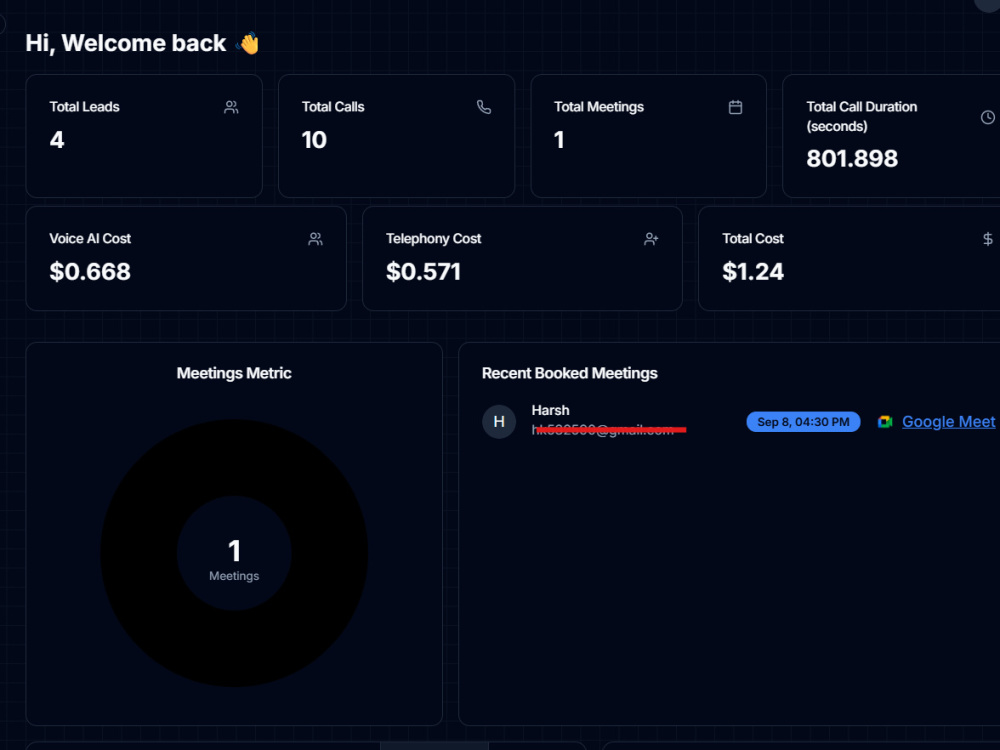Click the name Harsh in booked meetings
The image size is (1000, 750).
click(x=550, y=410)
